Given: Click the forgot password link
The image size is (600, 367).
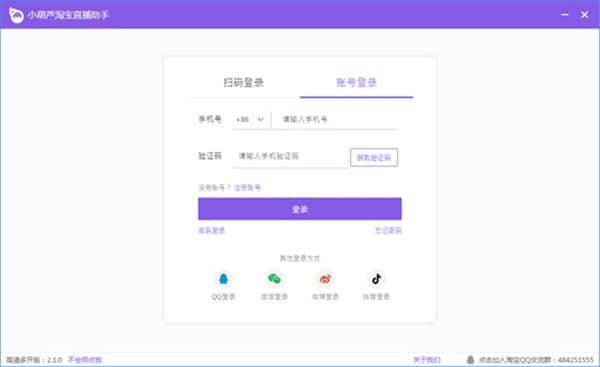Looking at the screenshot, I should (388, 230).
